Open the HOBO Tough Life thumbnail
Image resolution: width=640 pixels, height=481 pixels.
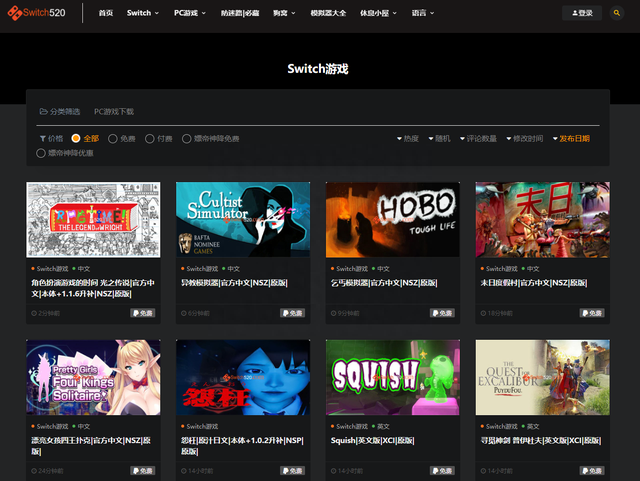pos(393,220)
